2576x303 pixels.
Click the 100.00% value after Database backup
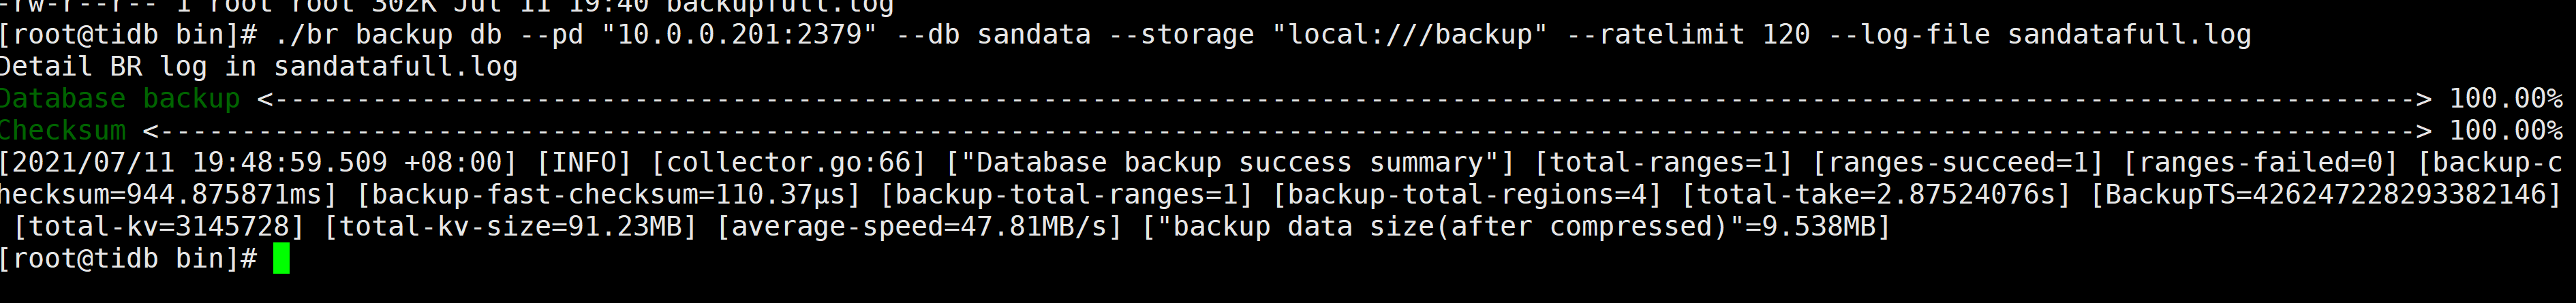(x=2506, y=98)
